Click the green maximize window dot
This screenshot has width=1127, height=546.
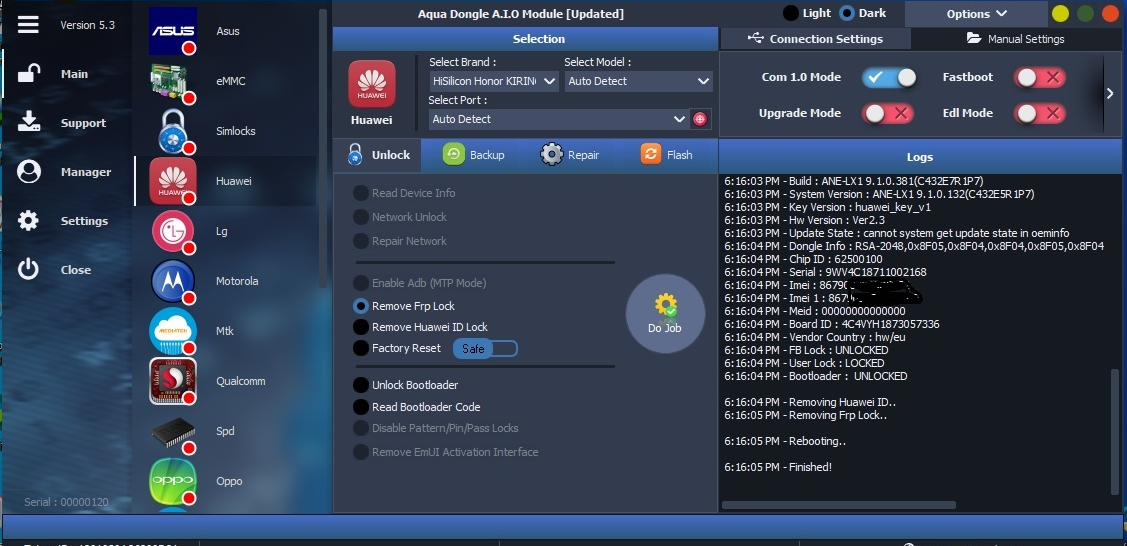tap(1085, 14)
